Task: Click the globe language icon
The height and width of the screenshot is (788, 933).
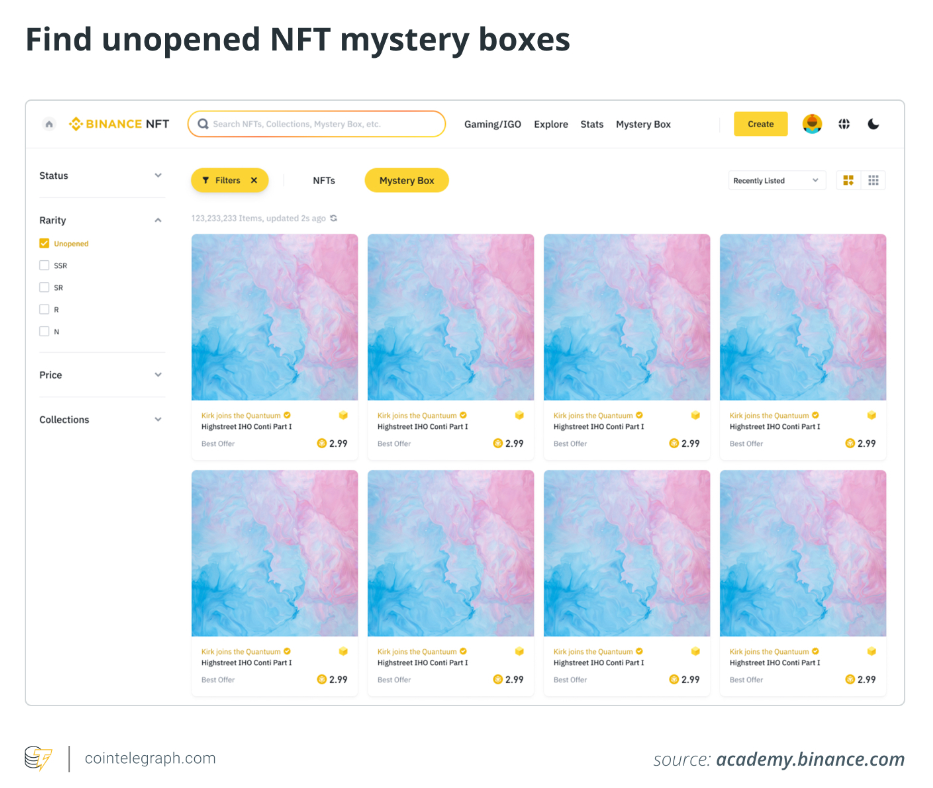Action: point(844,124)
